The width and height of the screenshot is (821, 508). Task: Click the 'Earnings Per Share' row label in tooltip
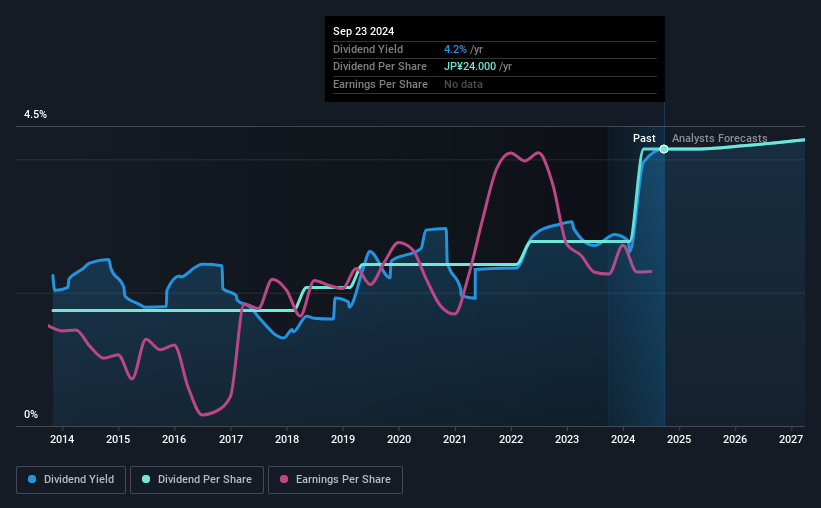pos(380,84)
